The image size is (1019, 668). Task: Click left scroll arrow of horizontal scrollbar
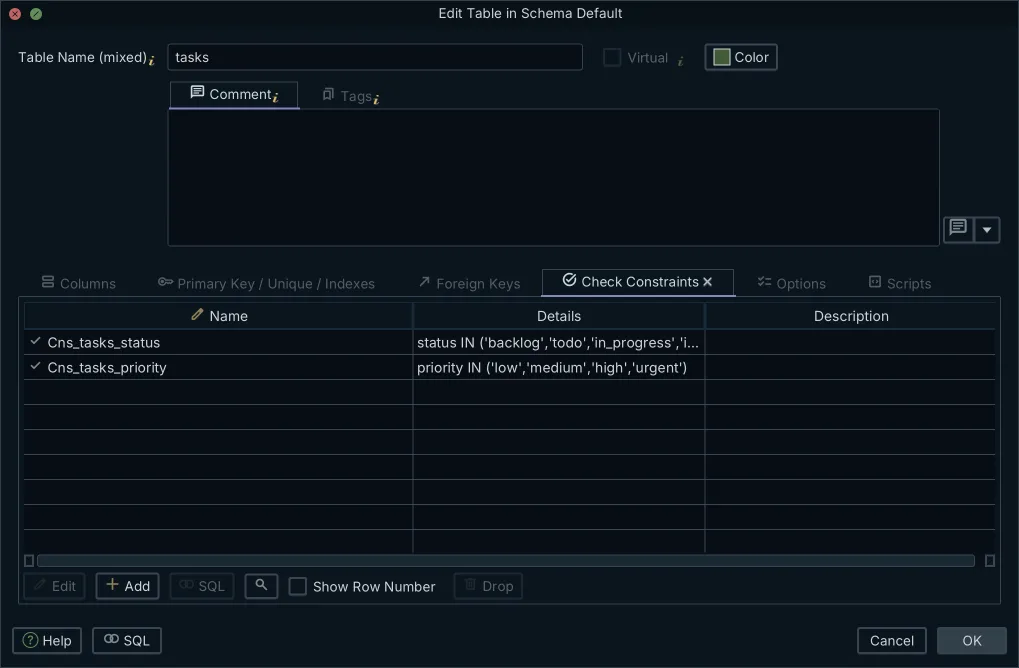(x=29, y=560)
